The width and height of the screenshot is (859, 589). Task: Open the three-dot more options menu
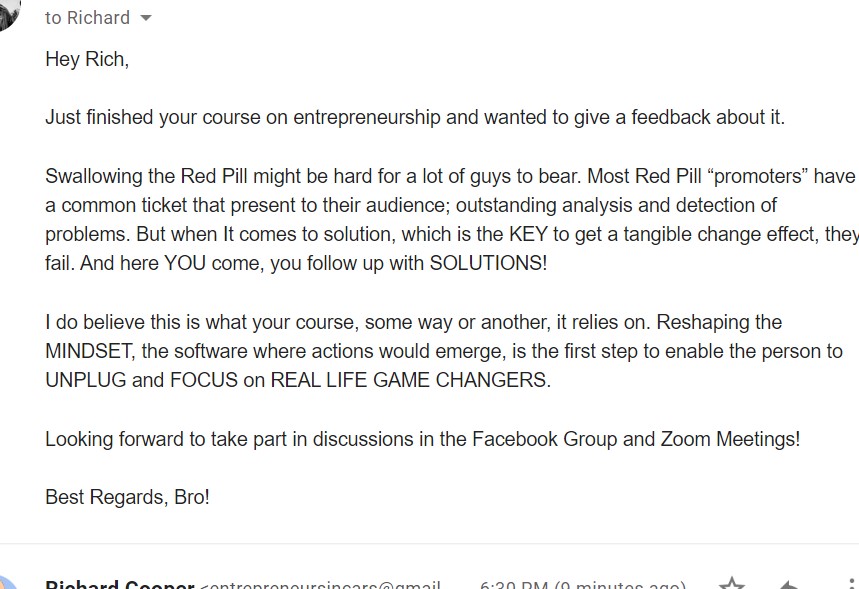(x=850, y=584)
